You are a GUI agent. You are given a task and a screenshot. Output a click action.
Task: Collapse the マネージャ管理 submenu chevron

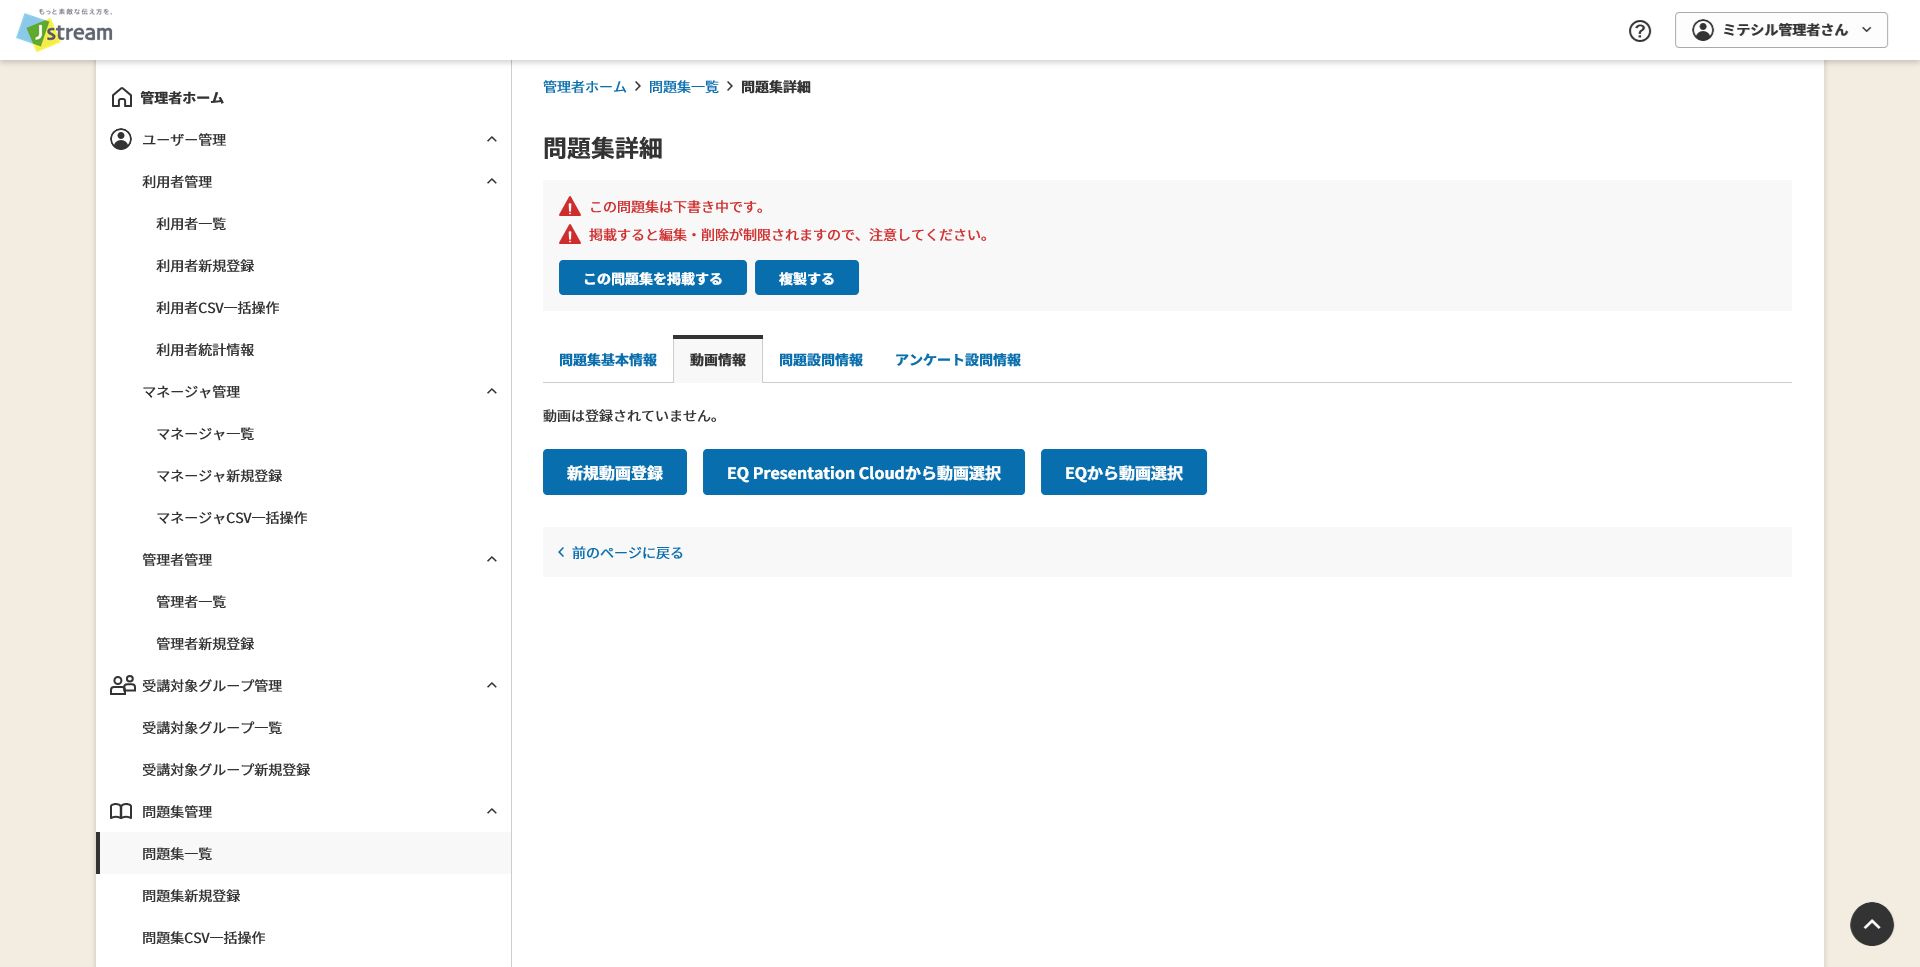491,391
